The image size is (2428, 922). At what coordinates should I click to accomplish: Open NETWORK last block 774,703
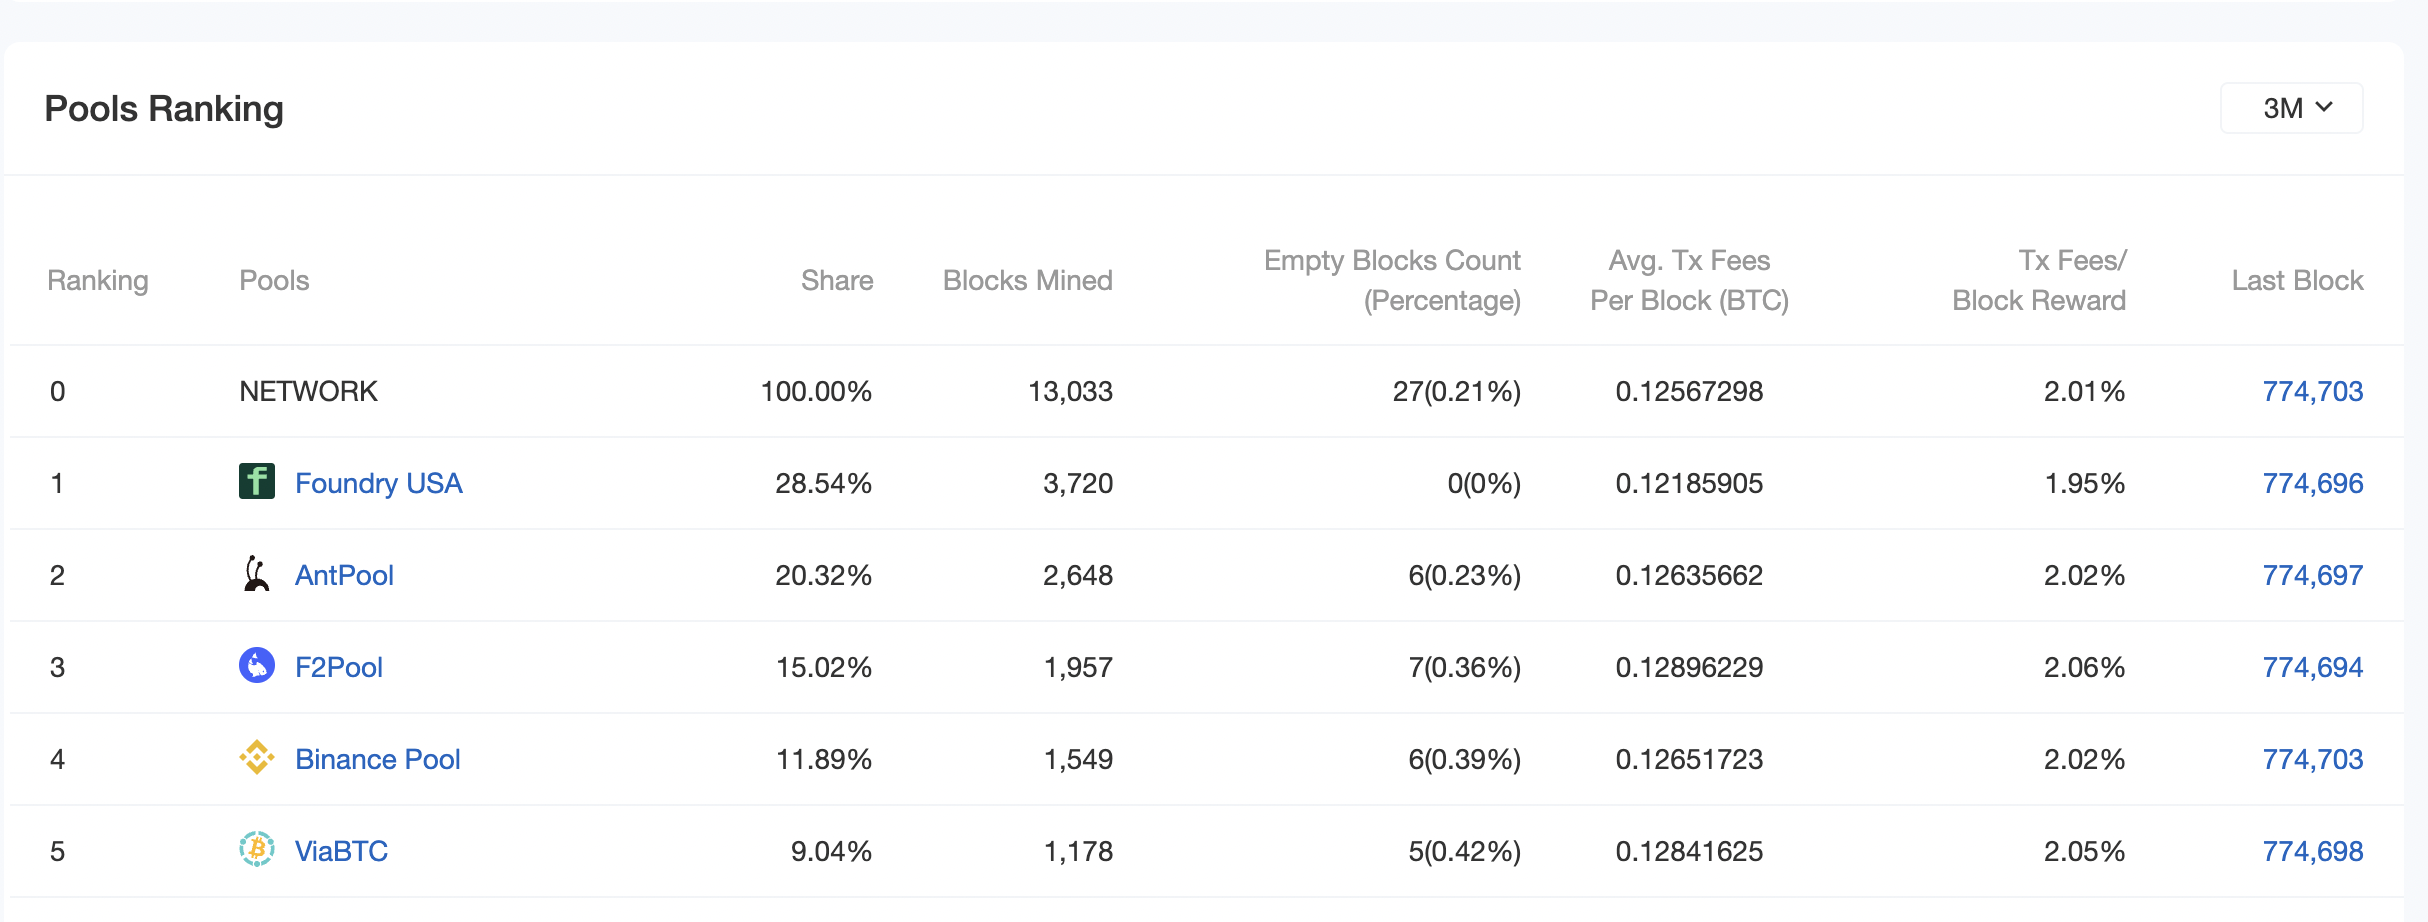point(2312,392)
